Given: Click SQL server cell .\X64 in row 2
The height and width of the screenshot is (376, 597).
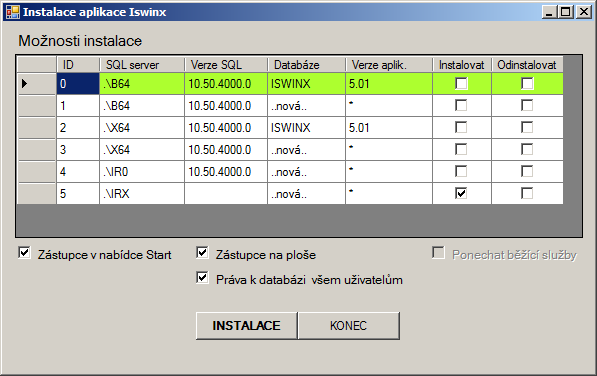Looking at the screenshot, I should point(142,127).
